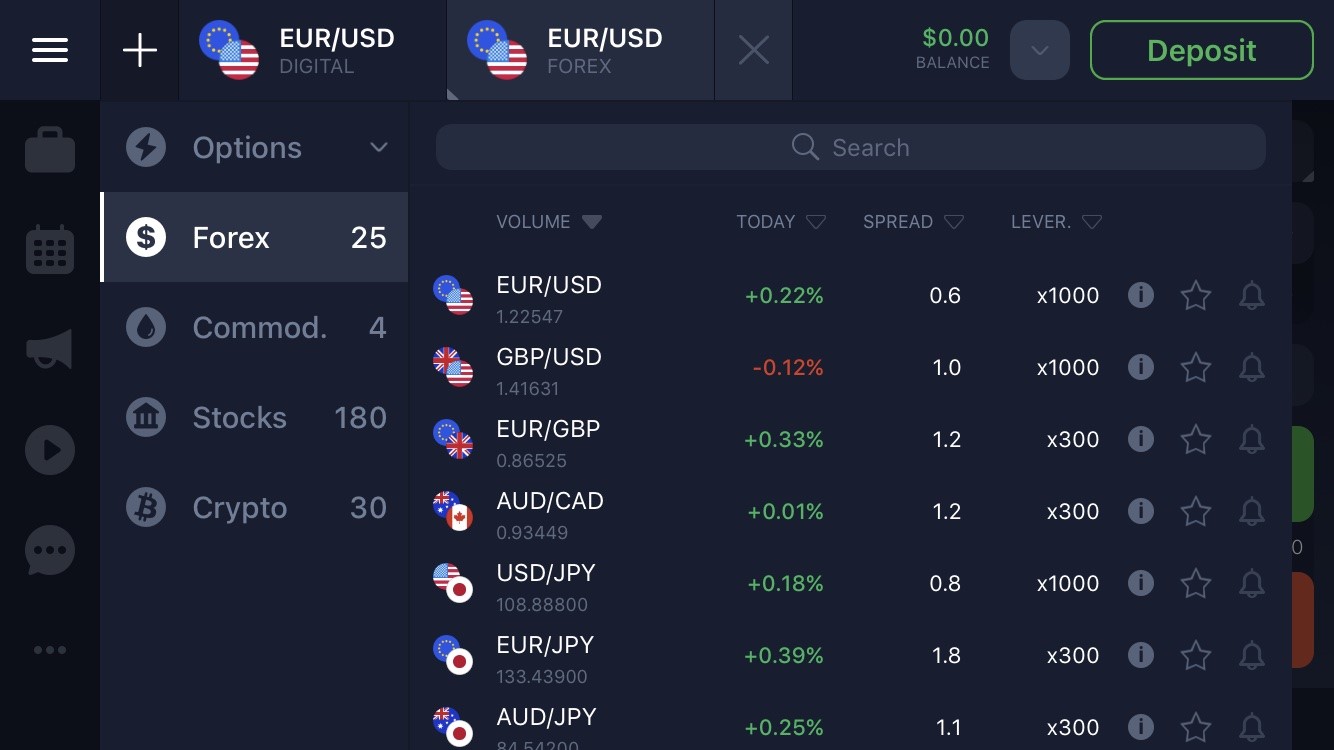1334x750 pixels.
Task: Open the balance account dropdown
Action: 1039,50
